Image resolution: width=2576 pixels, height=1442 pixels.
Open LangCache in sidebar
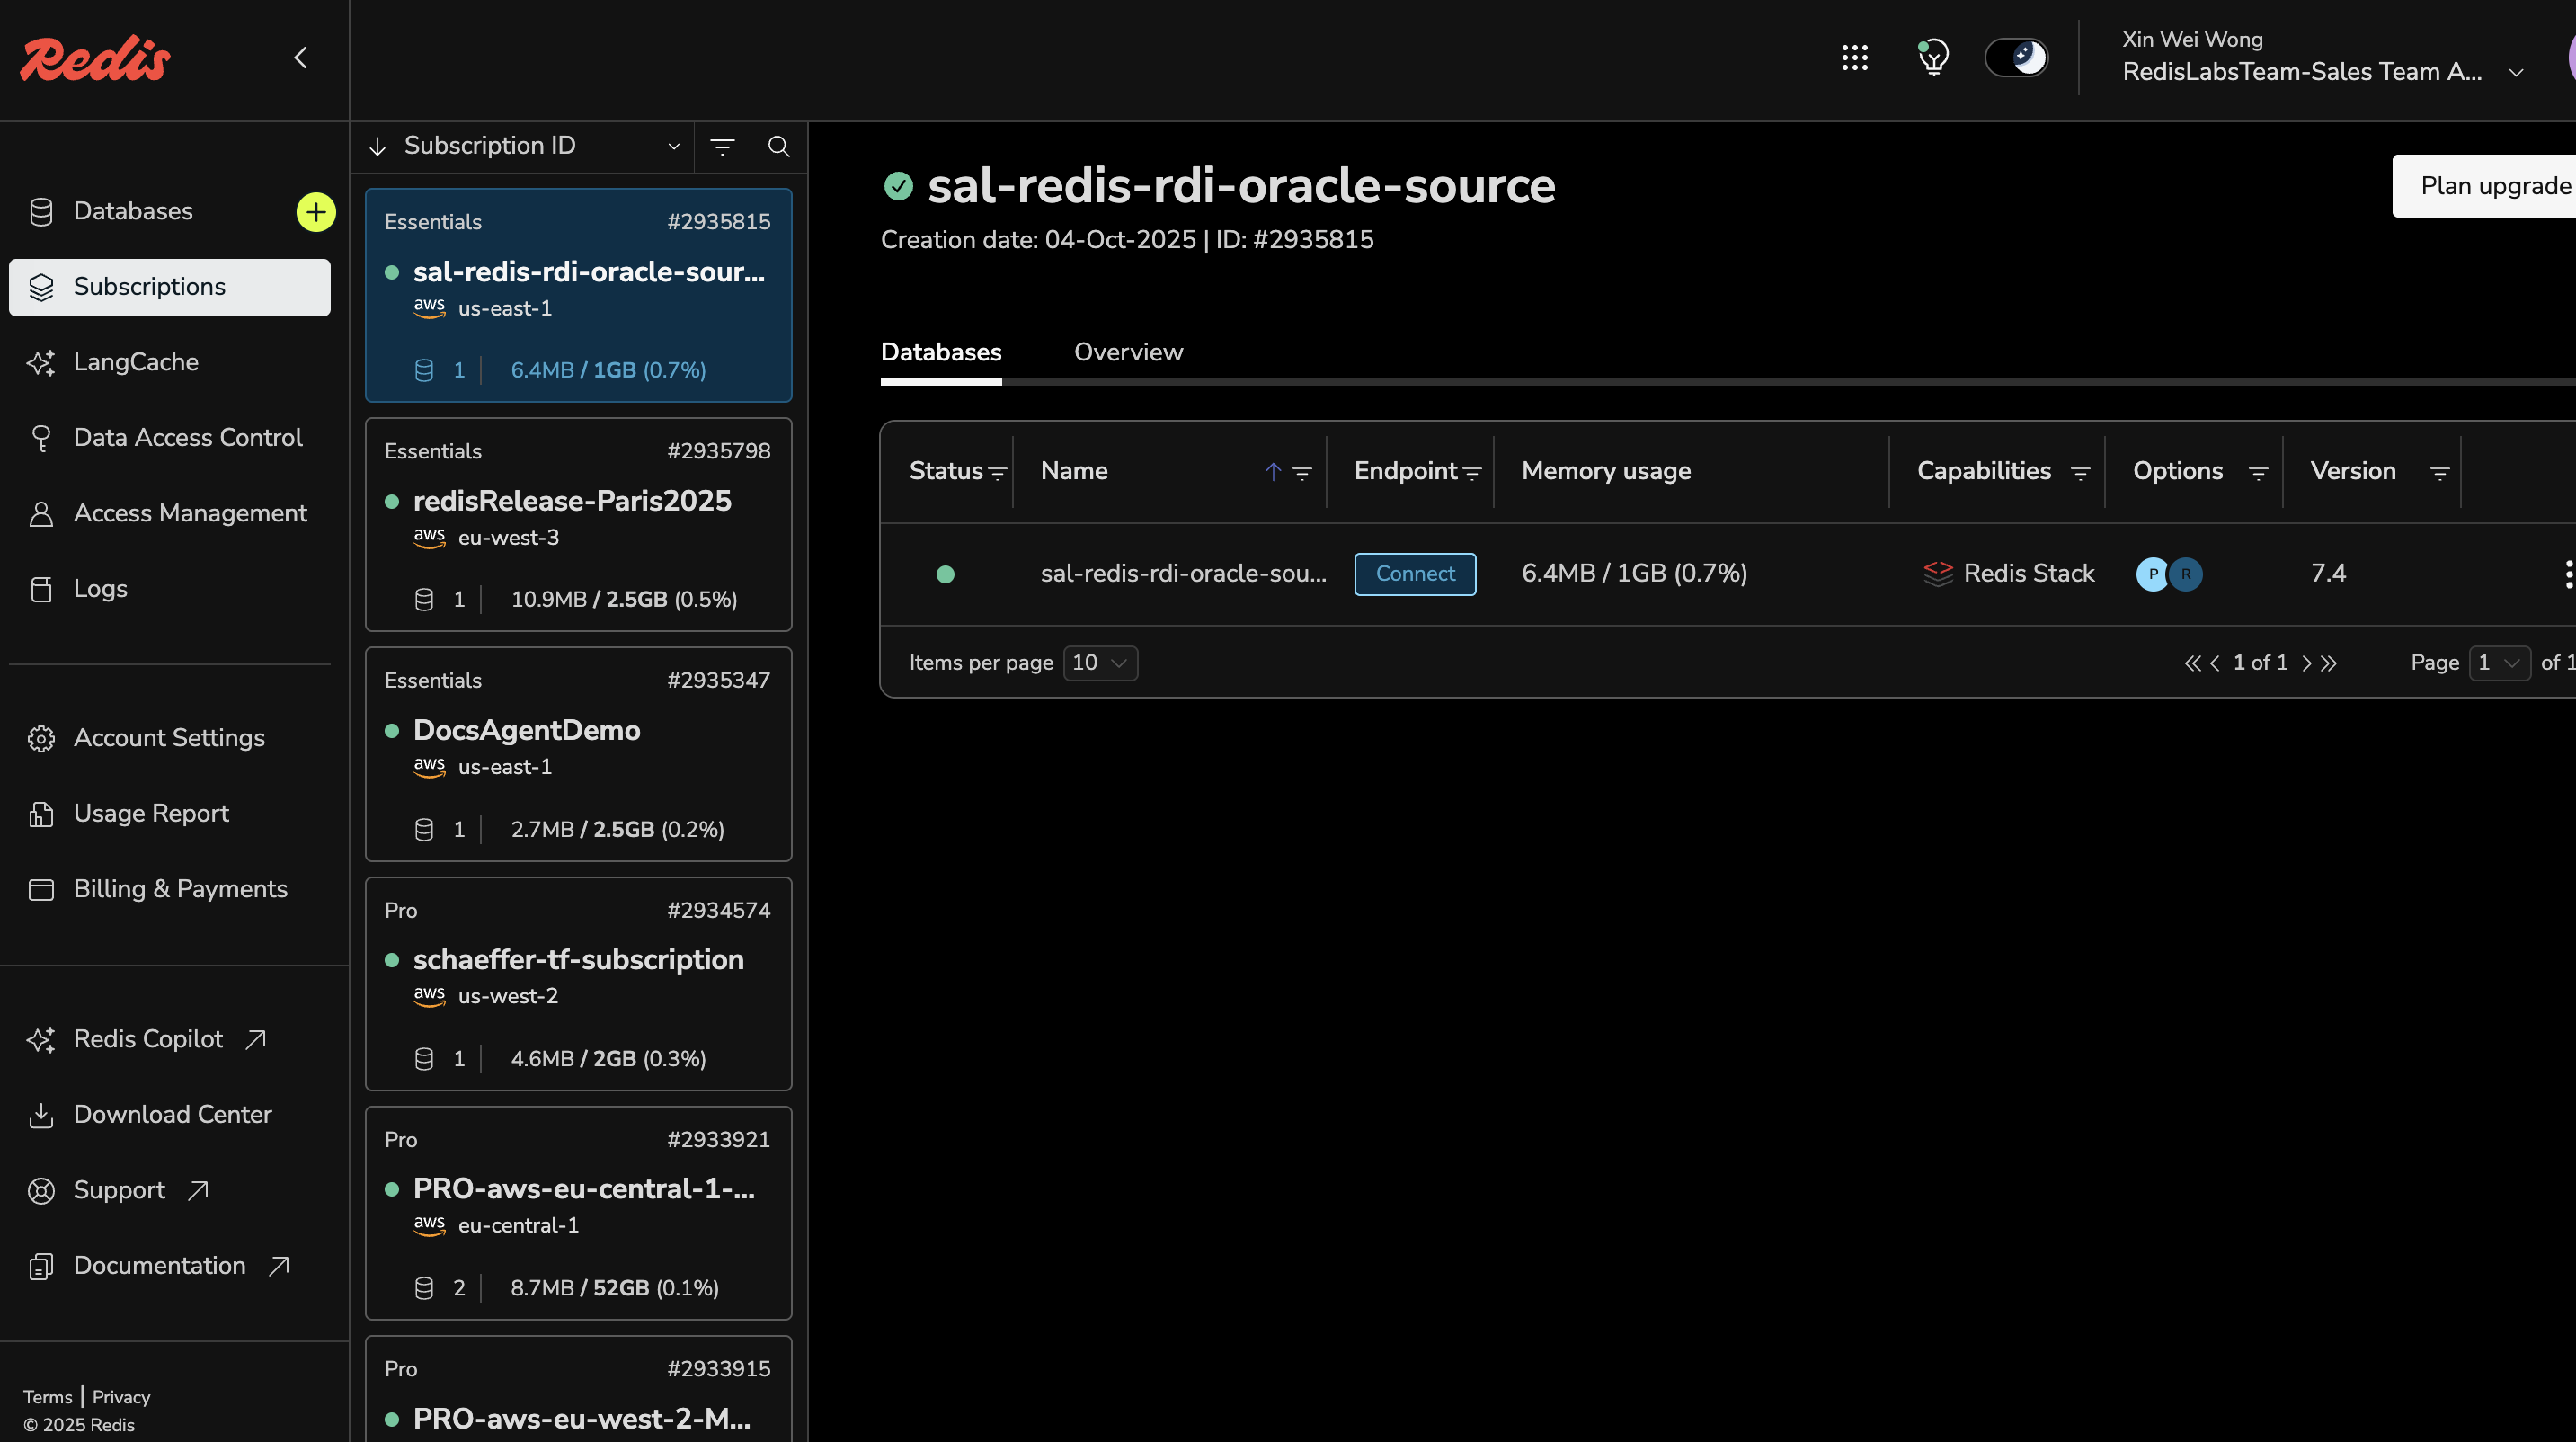[x=136, y=362]
